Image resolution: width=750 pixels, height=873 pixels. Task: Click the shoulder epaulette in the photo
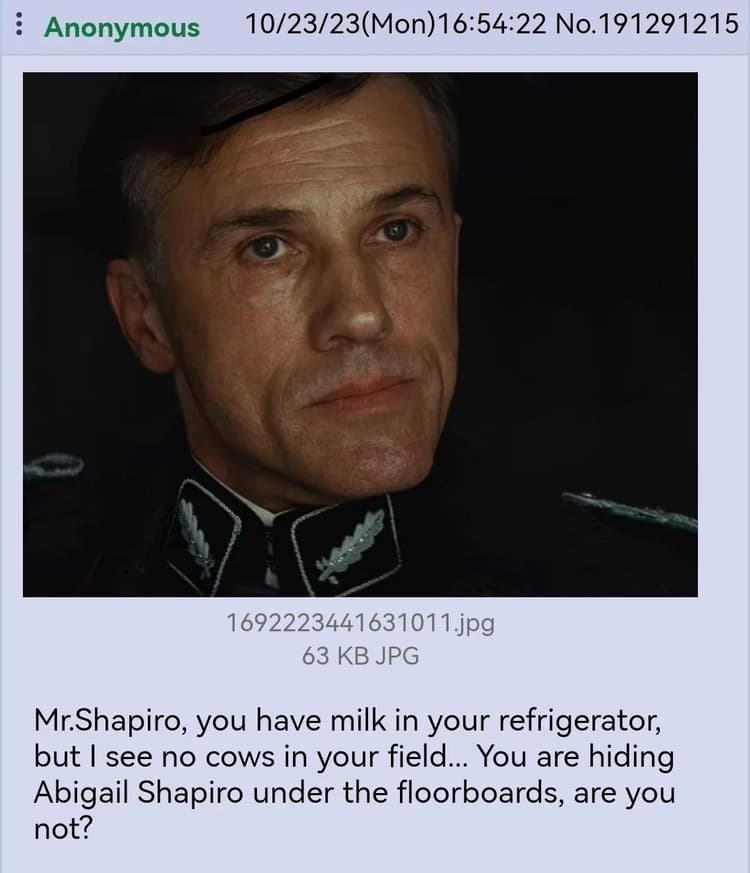(629, 512)
